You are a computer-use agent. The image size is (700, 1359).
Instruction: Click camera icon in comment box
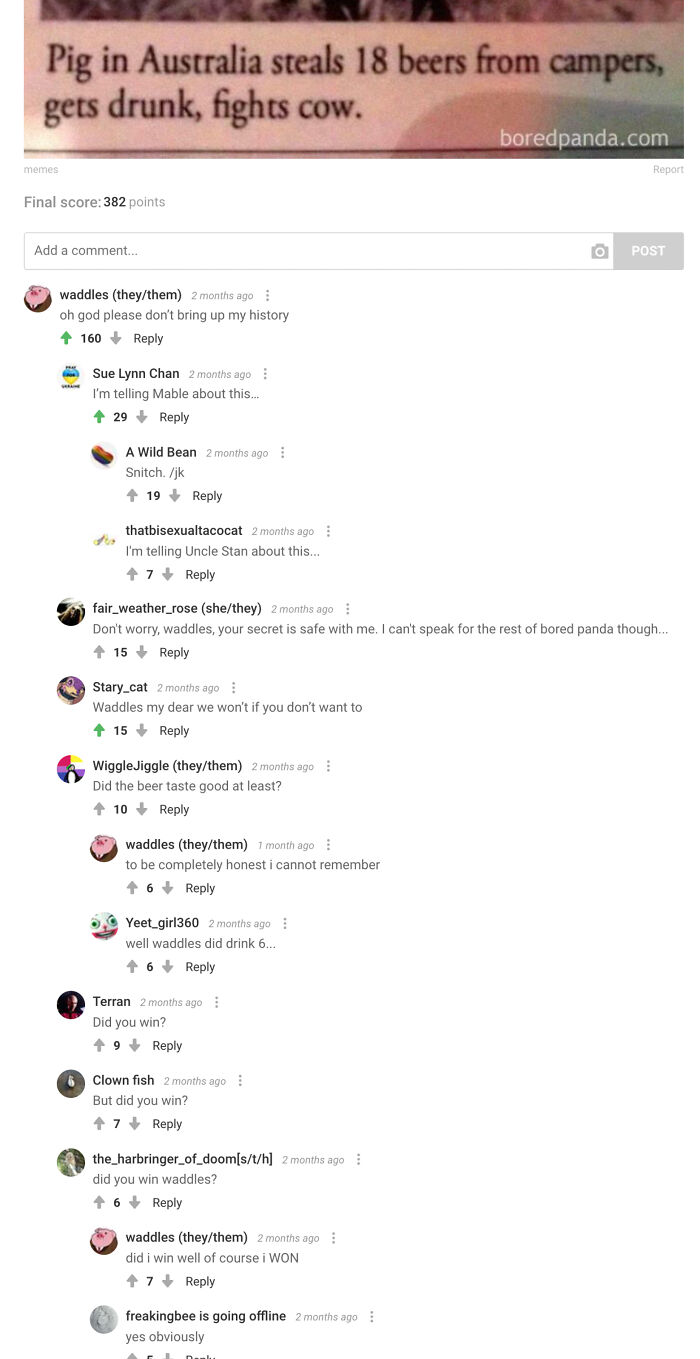click(600, 251)
